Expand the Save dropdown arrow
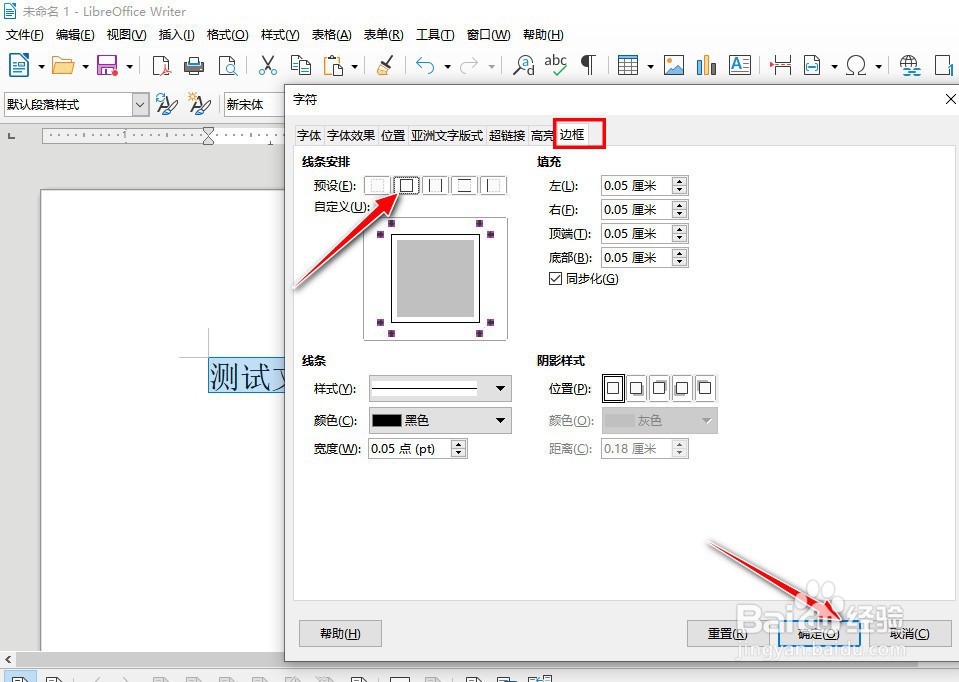959x682 pixels. pos(130,66)
